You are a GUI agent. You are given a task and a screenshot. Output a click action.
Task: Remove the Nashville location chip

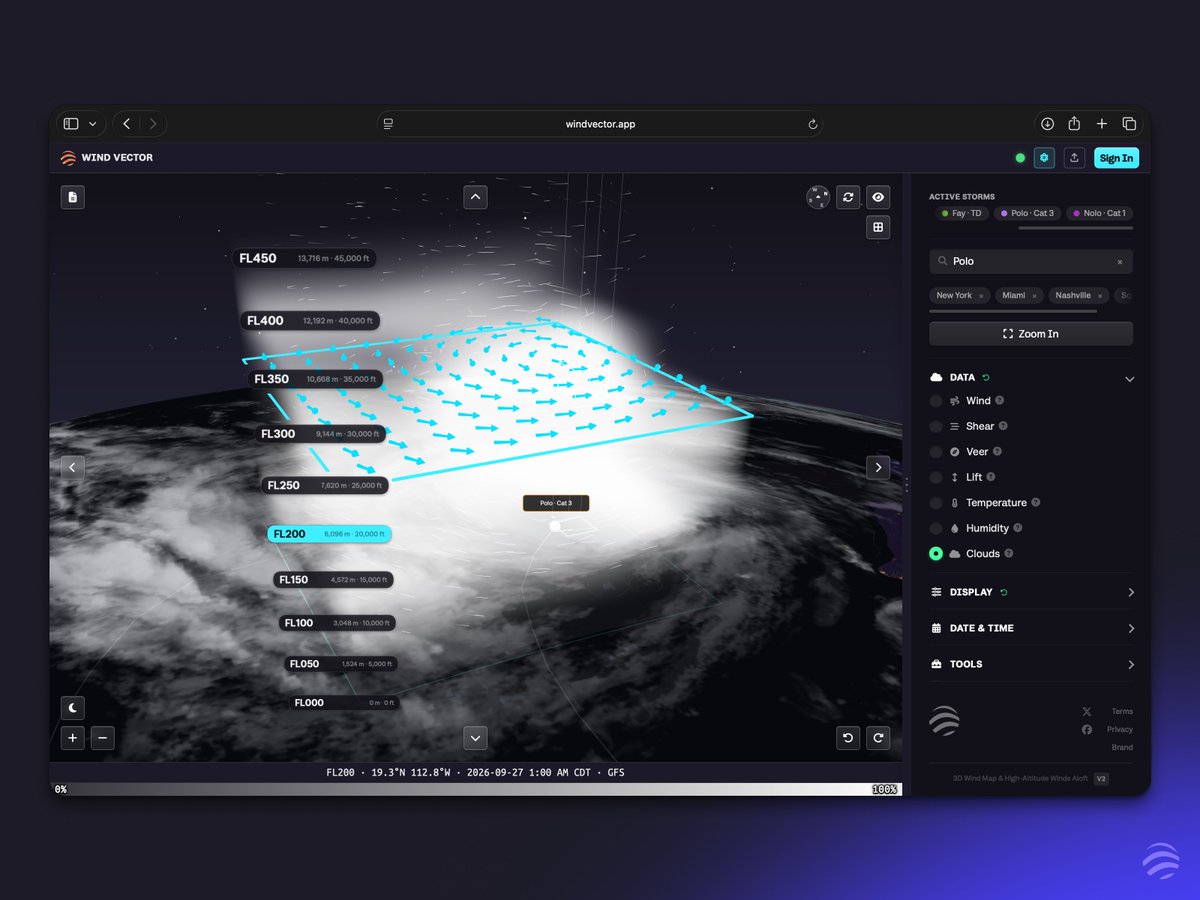(1100, 296)
